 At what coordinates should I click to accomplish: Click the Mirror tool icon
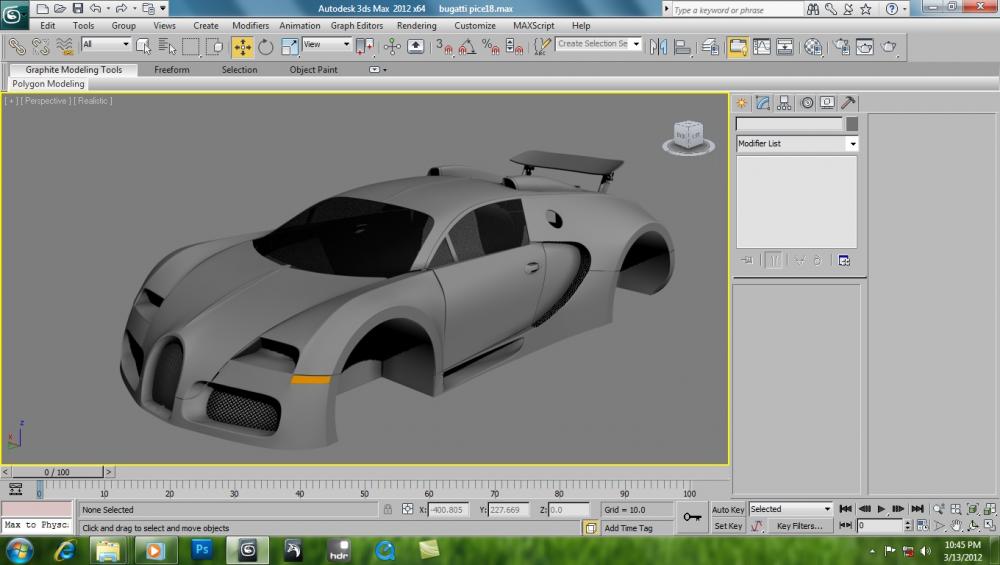[658, 47]
